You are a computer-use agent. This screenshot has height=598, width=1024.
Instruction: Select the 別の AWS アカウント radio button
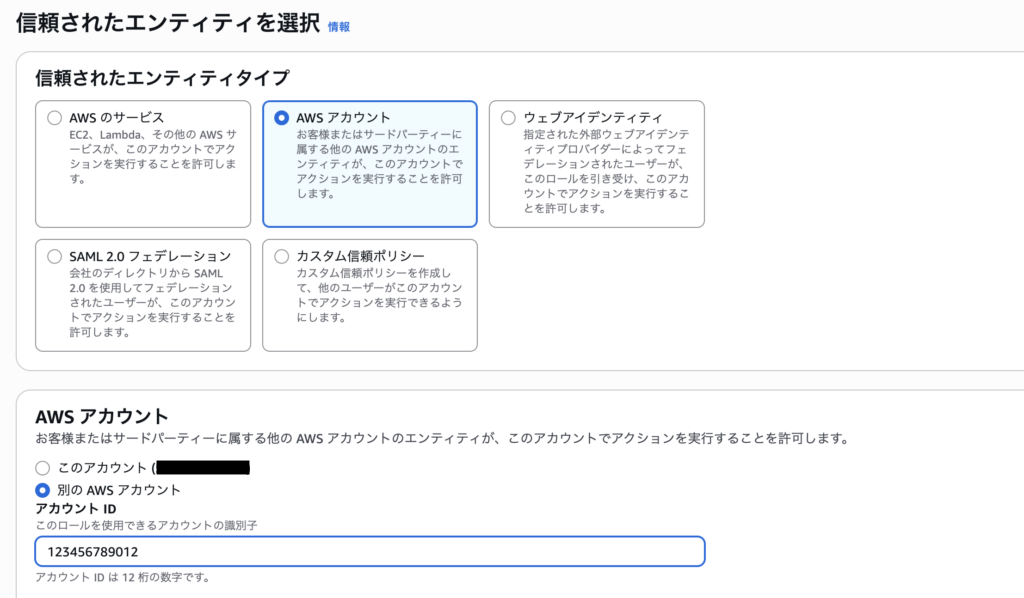click(x=42, y=490)
